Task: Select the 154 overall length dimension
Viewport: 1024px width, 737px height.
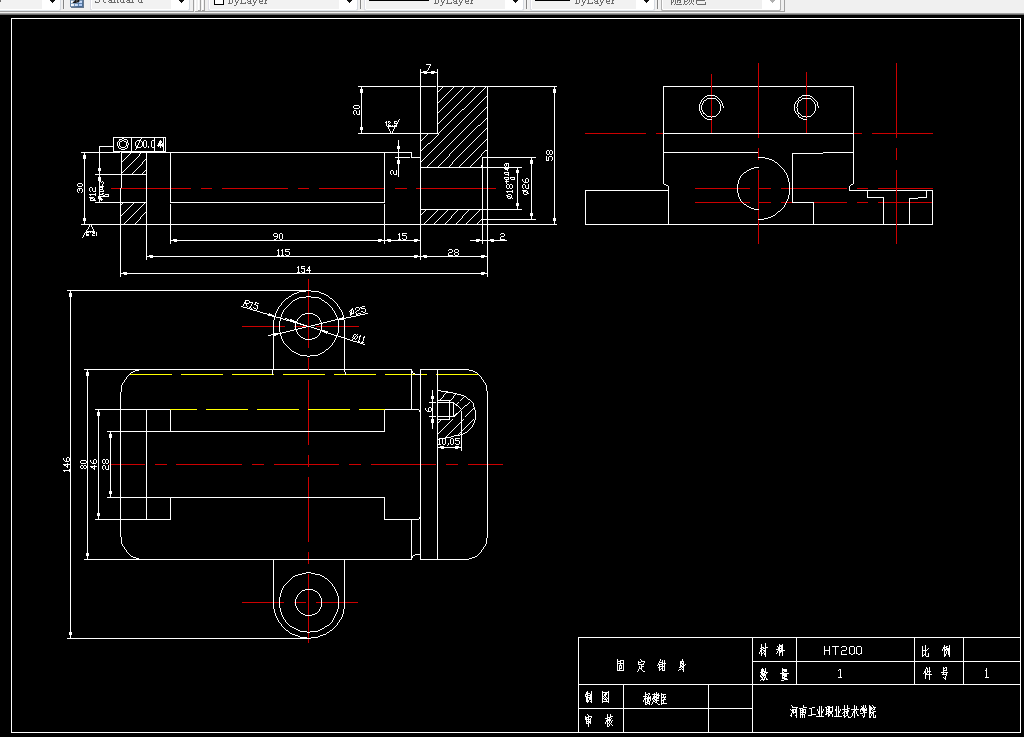Action: pos(304,269)
